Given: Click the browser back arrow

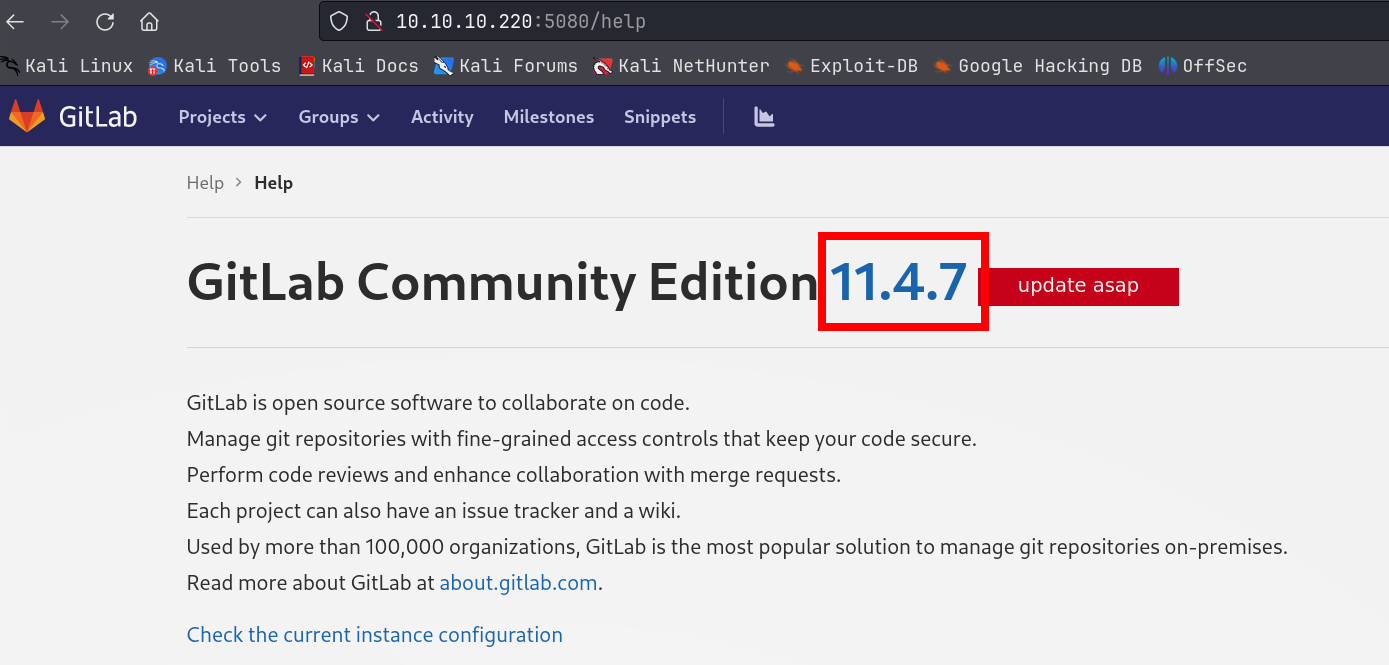Looking at the screenshot, I should click(x=15, y=21).
